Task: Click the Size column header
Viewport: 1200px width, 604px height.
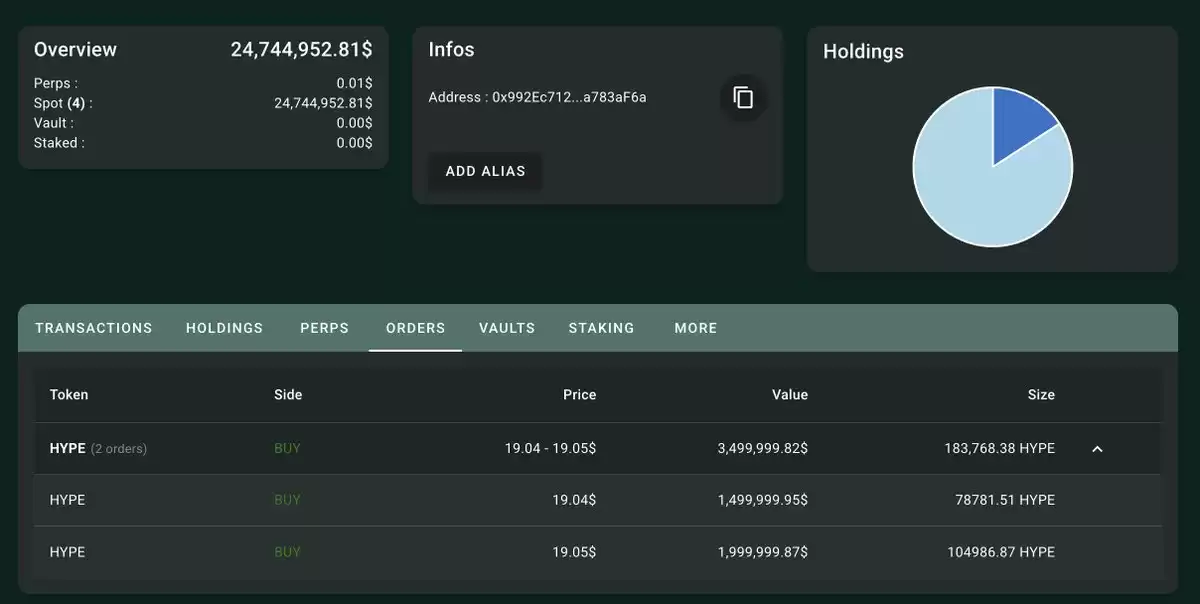Action: click(x=1041, y=395)
